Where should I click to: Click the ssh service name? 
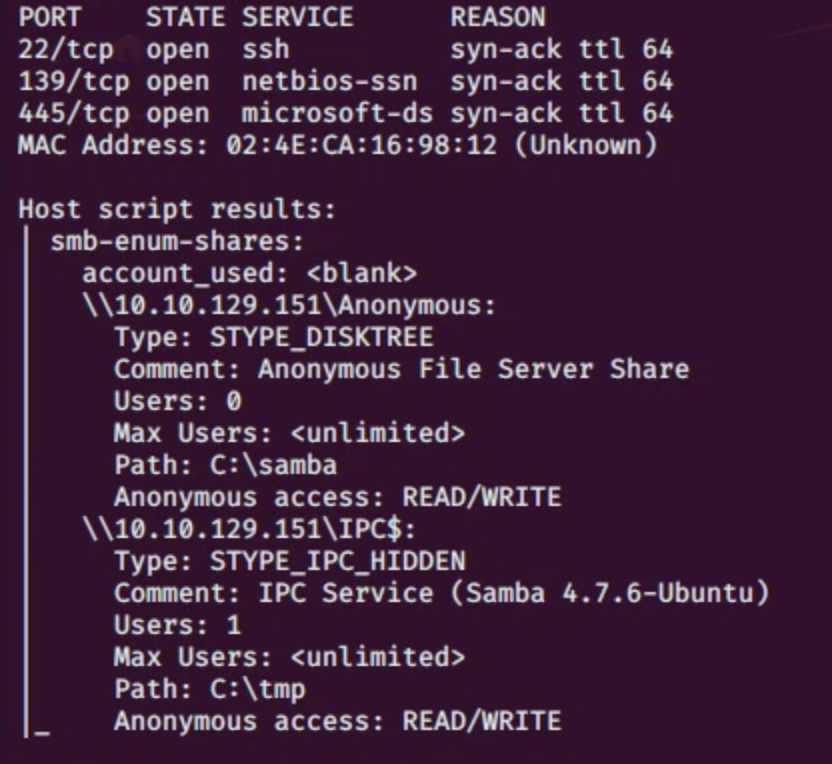(x=265, y=50)
